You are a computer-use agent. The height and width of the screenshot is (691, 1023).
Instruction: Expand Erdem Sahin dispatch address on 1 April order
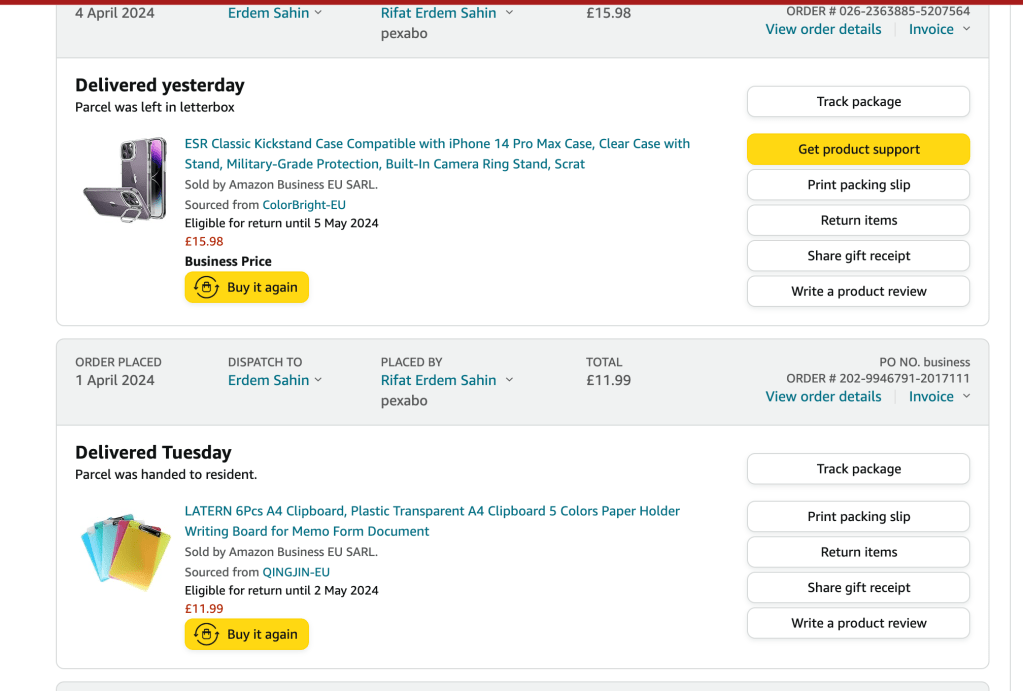tap(275, 380)
